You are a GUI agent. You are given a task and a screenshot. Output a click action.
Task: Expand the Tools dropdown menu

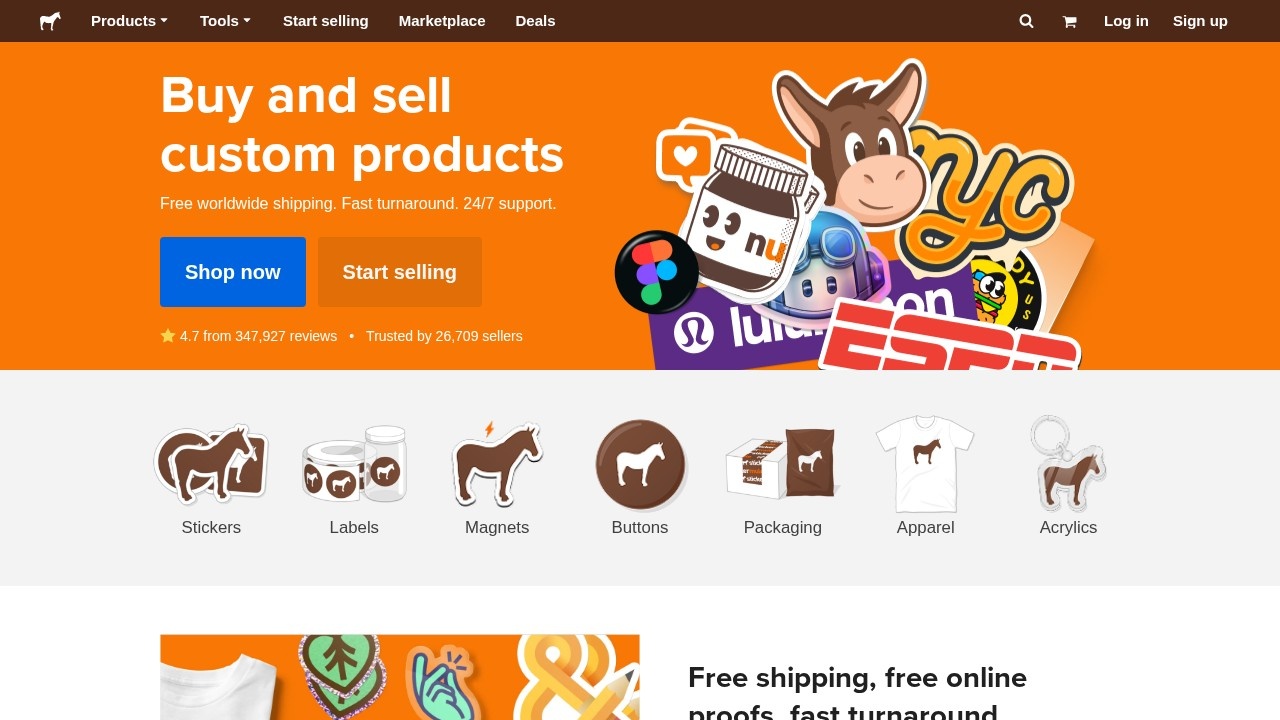tap(225, 21)
